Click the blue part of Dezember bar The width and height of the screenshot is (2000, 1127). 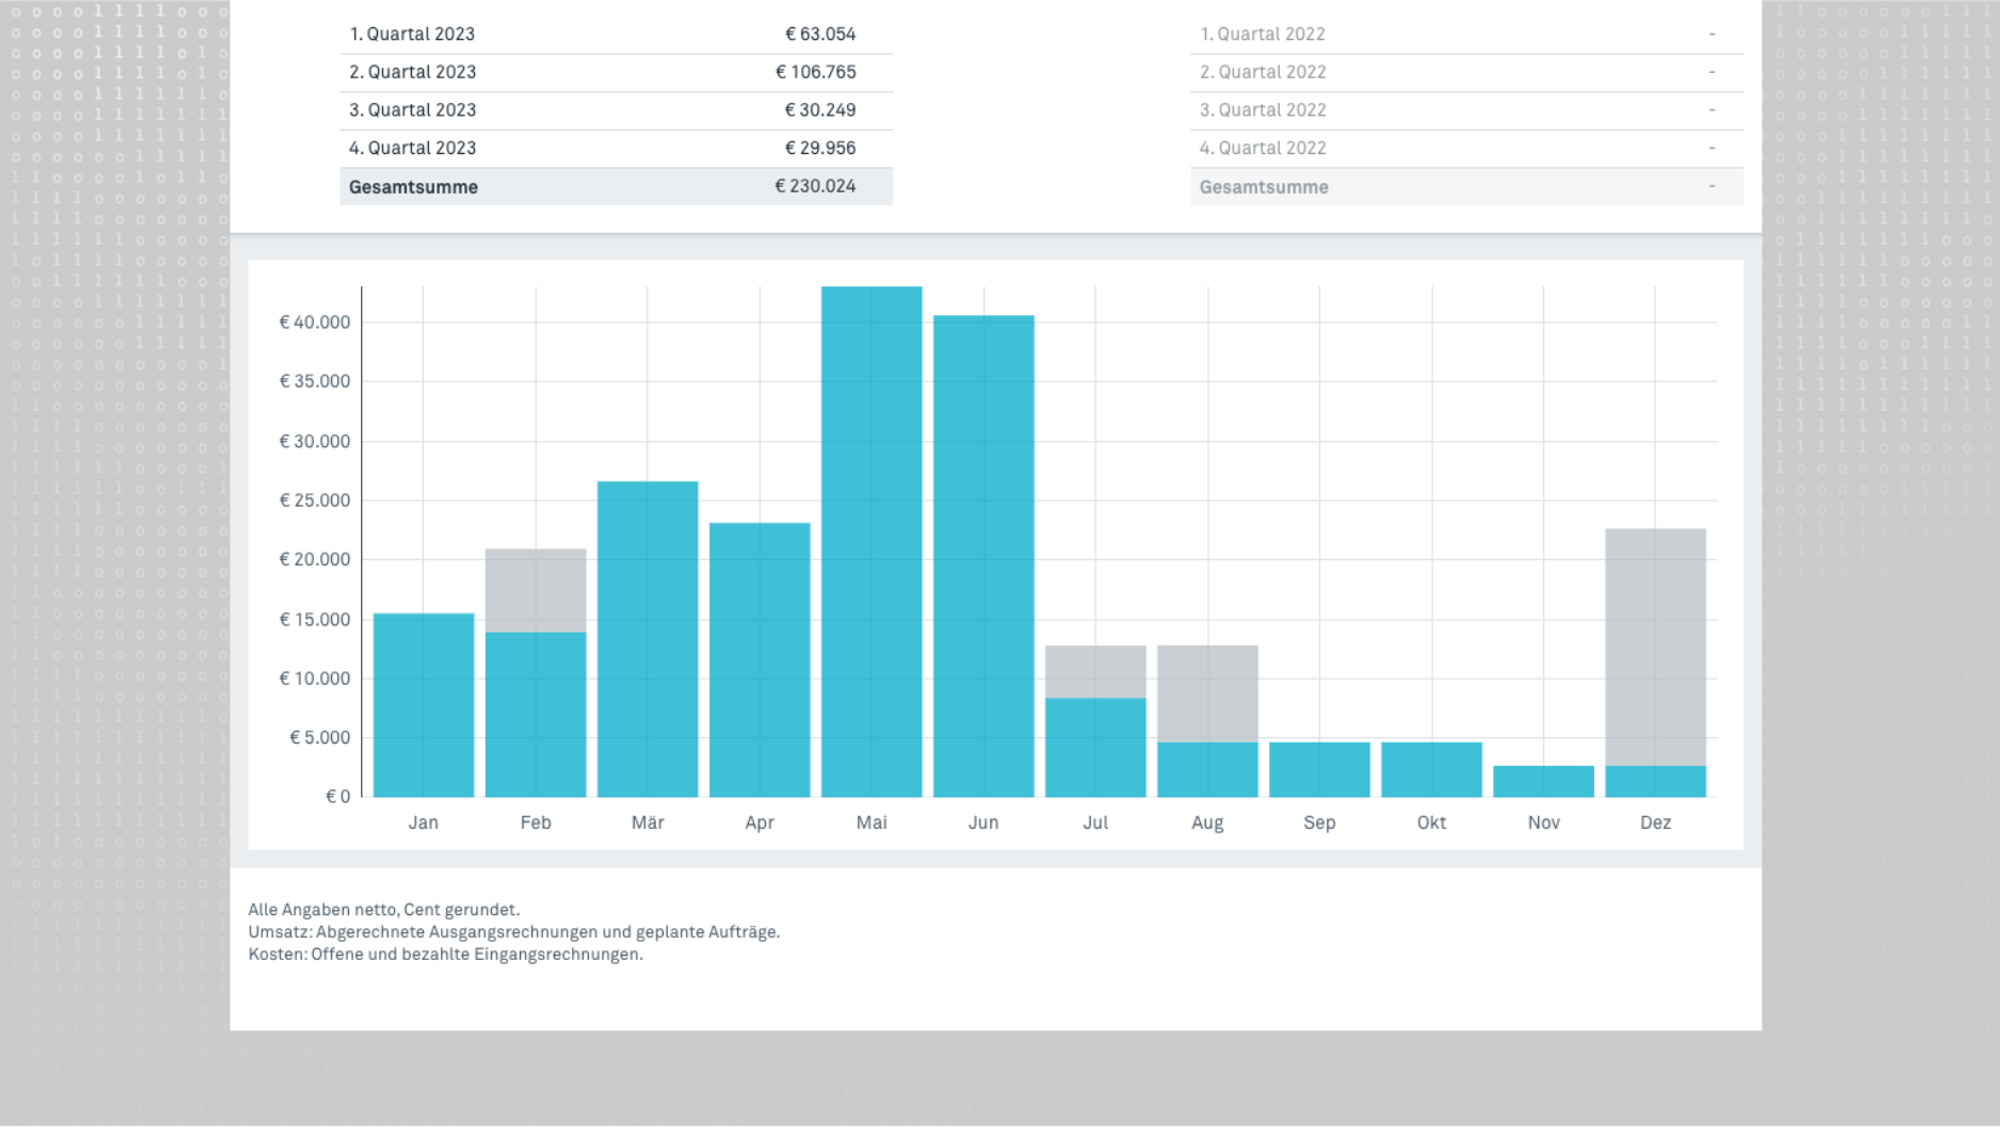pos(1656,782)
